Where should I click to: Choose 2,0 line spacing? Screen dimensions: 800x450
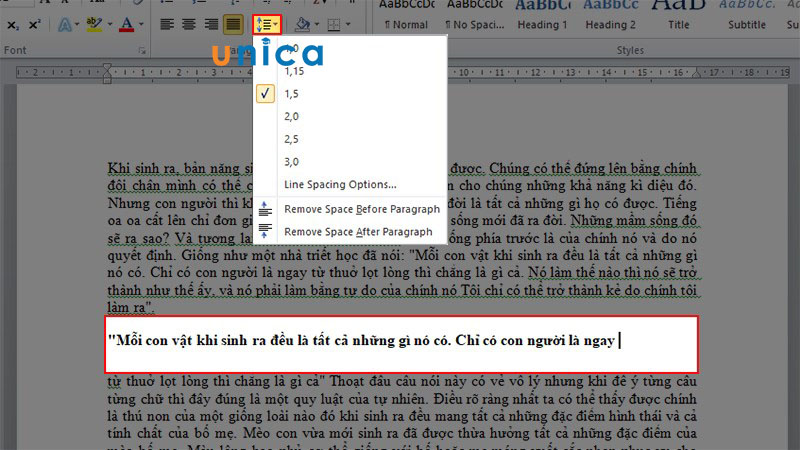[x=350, y=116]
